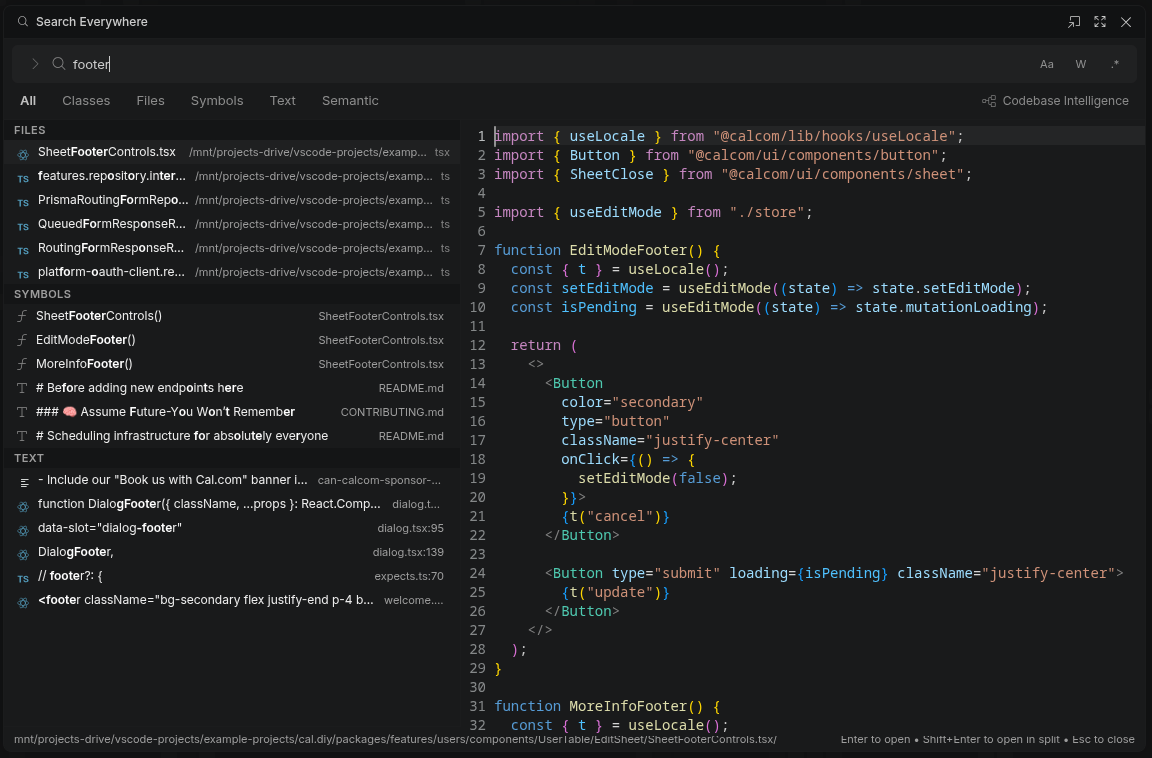
Task: Click text icon beside 'Scheduling infrastructure' heading
Action: click(x=22, y=436)
